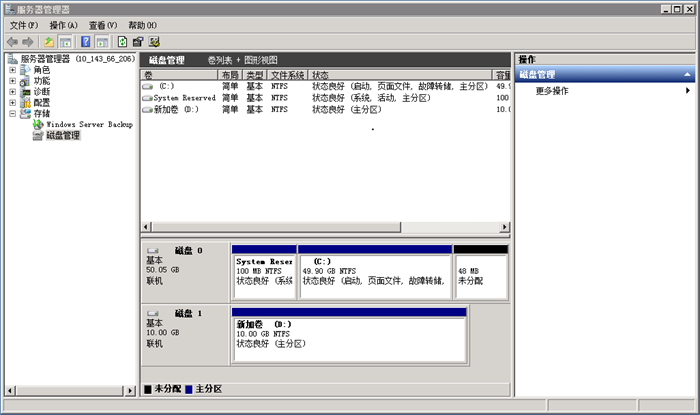This screenshot has height=415, width=700.
Task: Select Windows Server Backup in the tree
Action: [x=88, y=124]
